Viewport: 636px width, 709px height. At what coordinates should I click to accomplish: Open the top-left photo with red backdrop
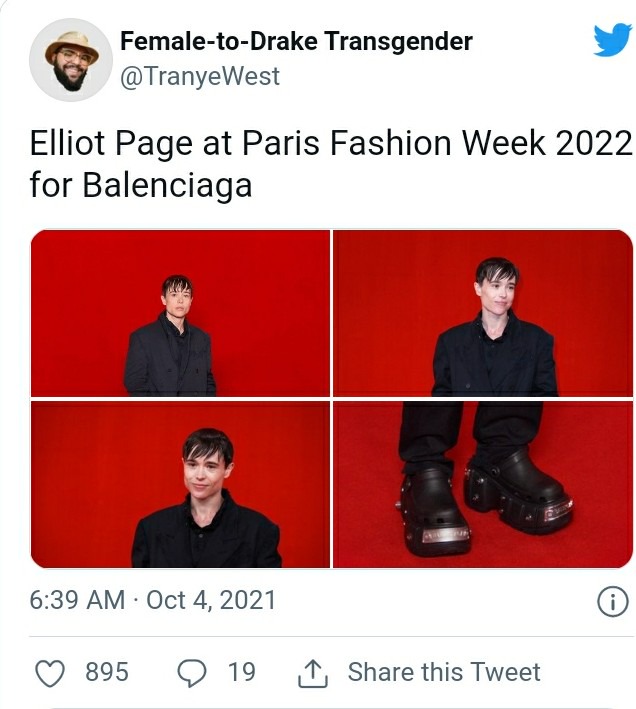[180, 313]
